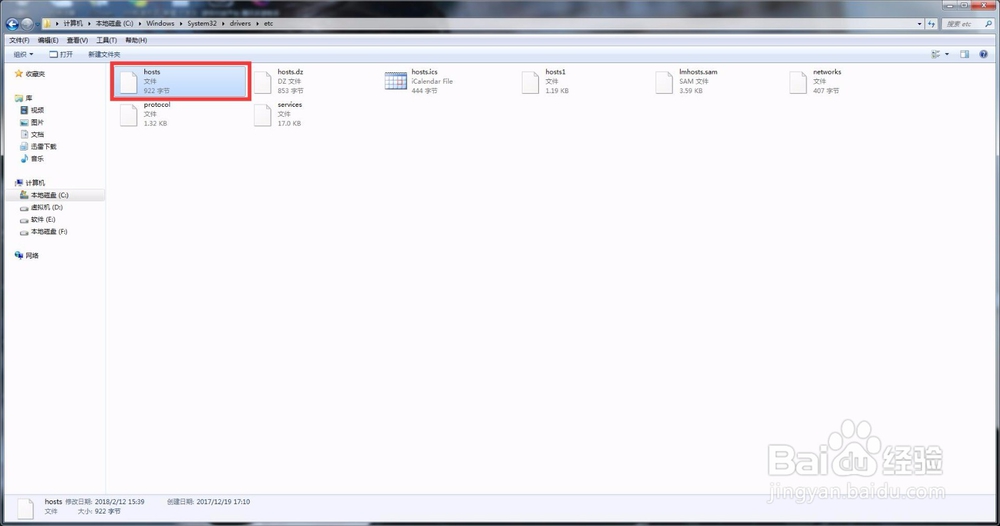This screenshot has height=526, width=1000.
Task: Open the 查看(V) menu
Action: coord(77,40)
